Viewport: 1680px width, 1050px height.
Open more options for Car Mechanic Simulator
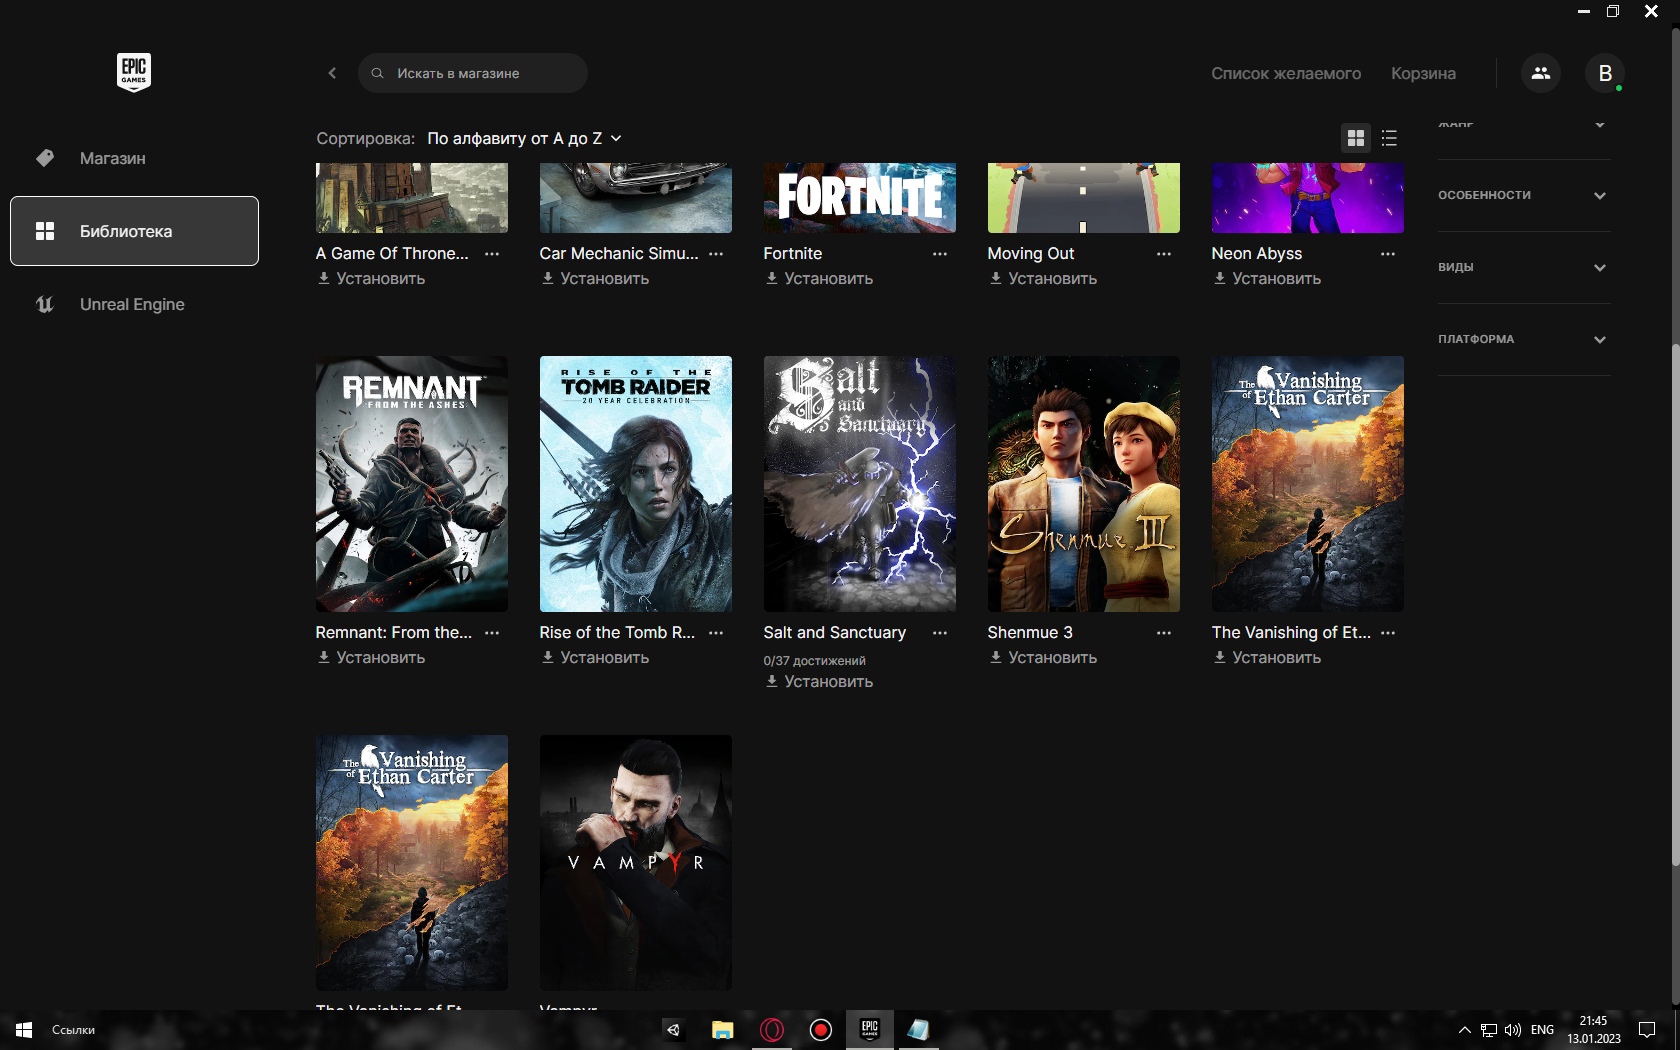click(716, 254)
